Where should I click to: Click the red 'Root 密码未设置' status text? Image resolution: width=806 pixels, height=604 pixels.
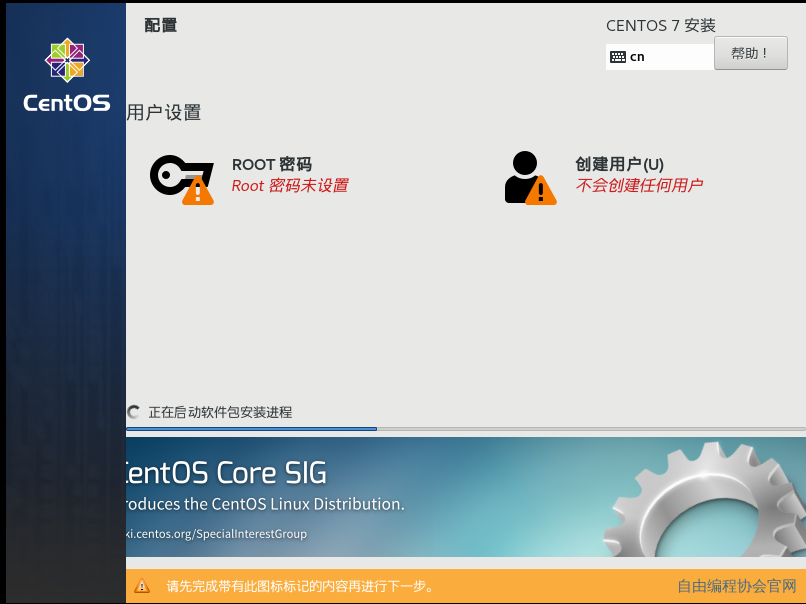tap(290, 186)
